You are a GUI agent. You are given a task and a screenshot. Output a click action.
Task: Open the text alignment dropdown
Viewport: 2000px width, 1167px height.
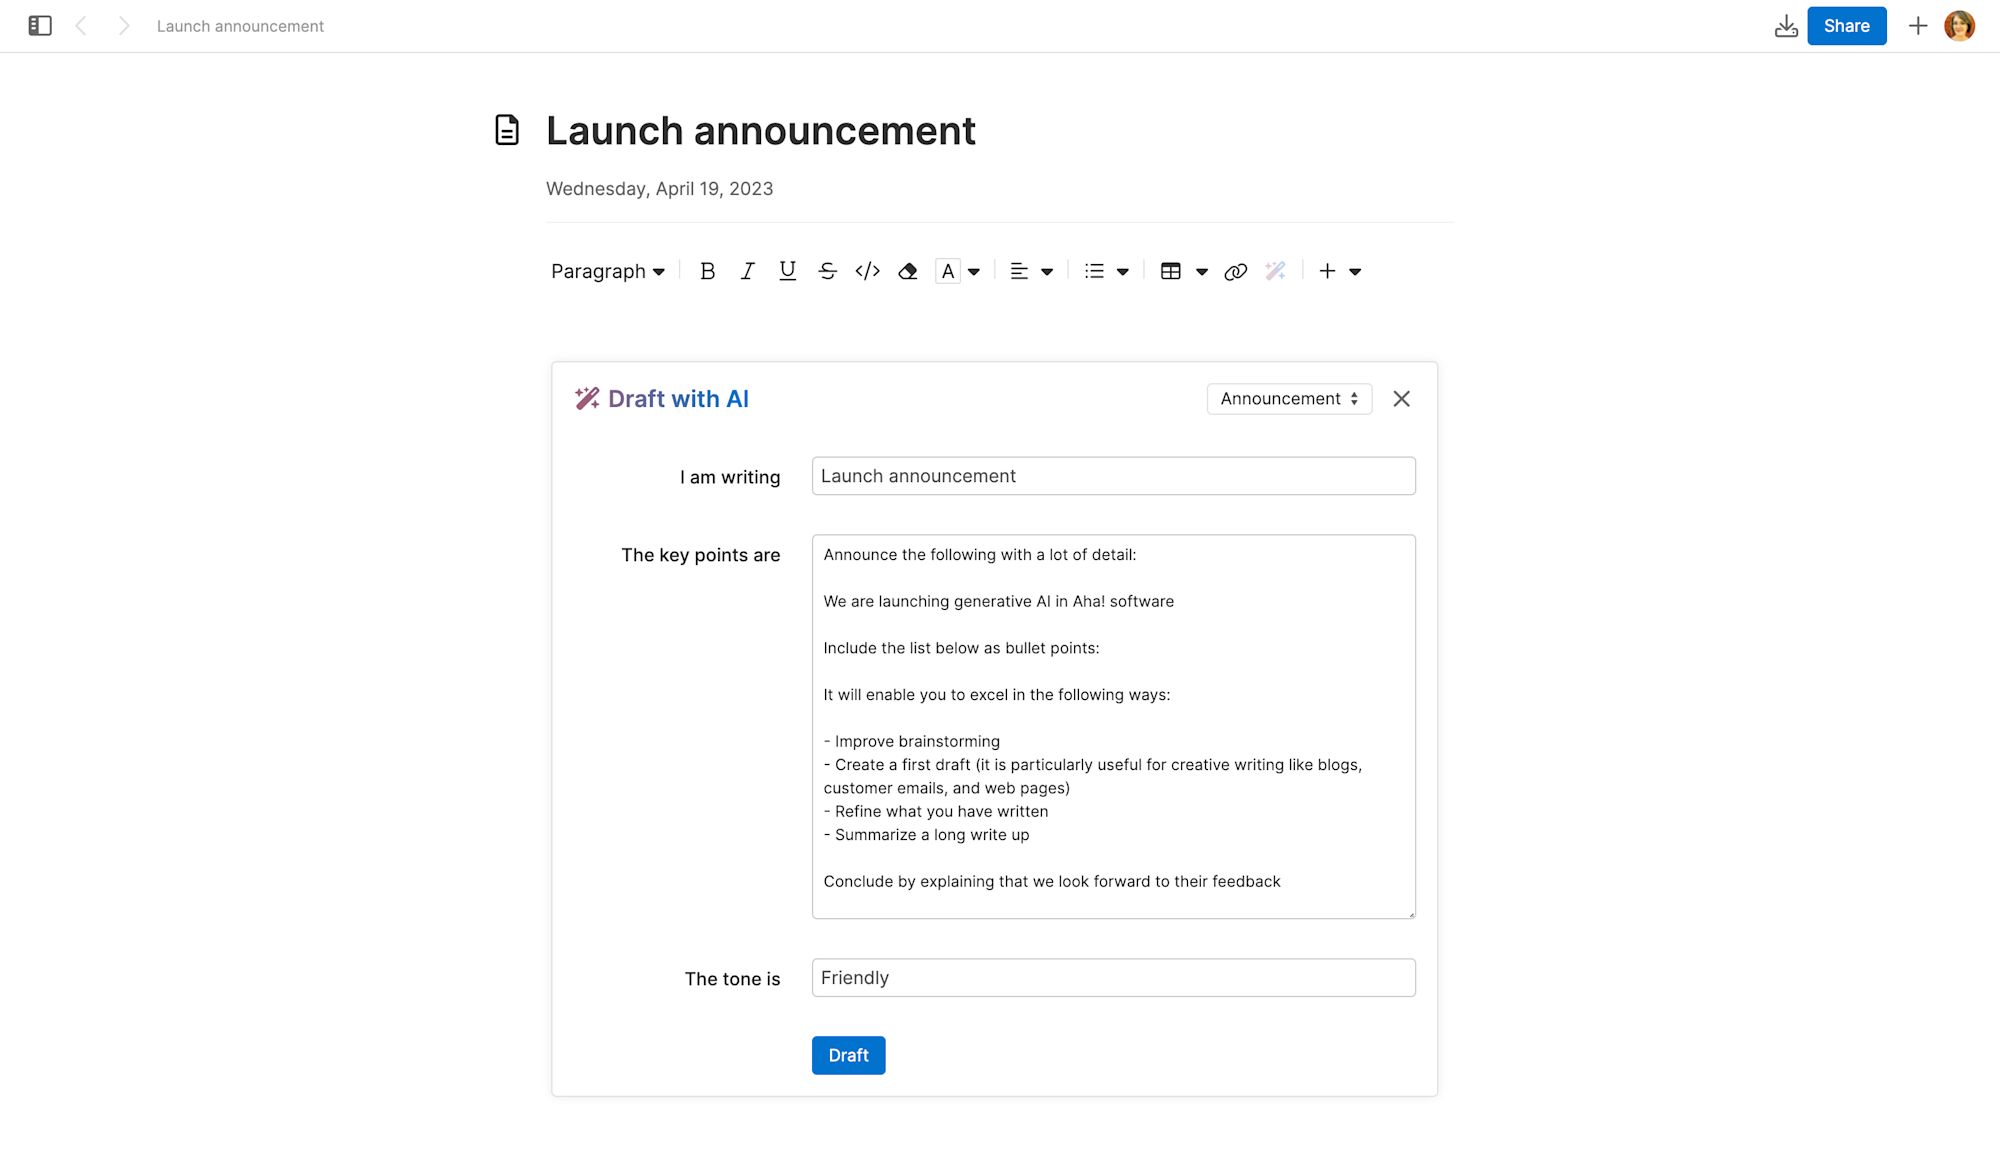1046,271
